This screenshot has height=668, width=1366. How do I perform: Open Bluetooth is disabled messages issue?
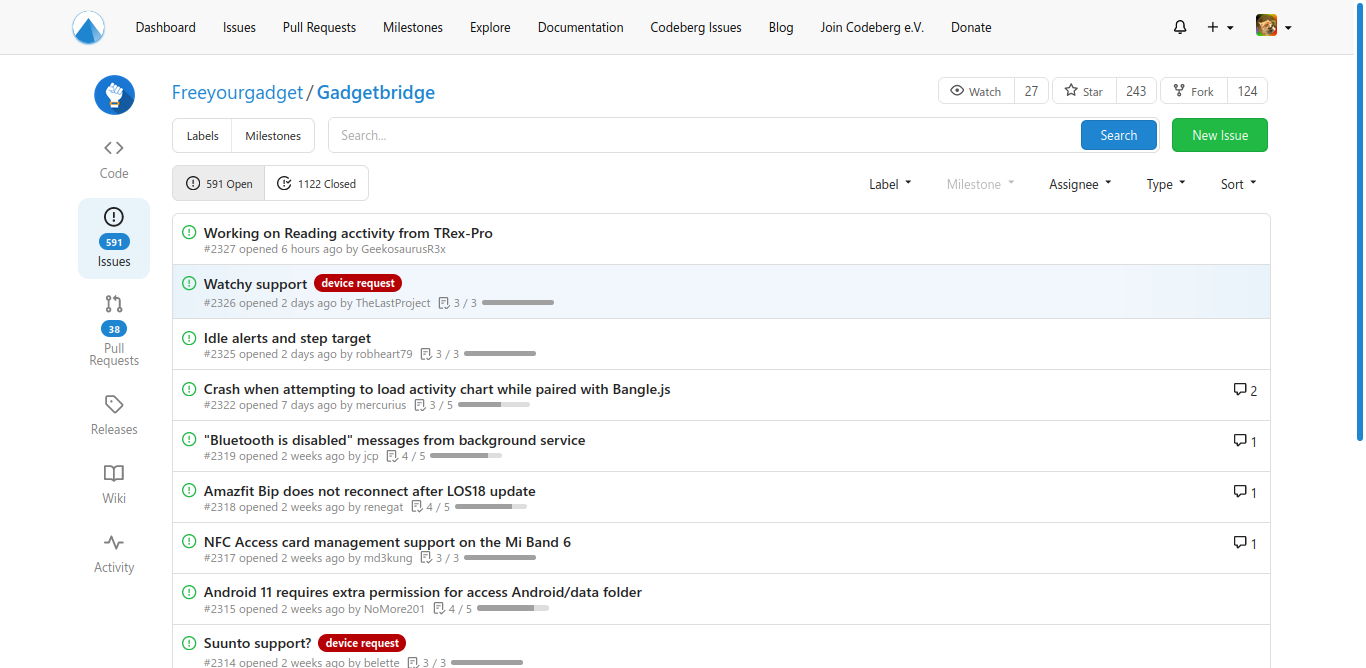[394, 440]
